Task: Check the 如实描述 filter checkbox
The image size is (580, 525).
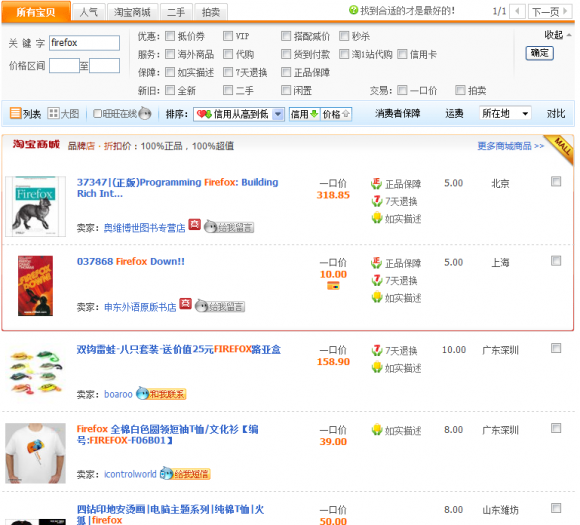Action: [x=170, y=72]
